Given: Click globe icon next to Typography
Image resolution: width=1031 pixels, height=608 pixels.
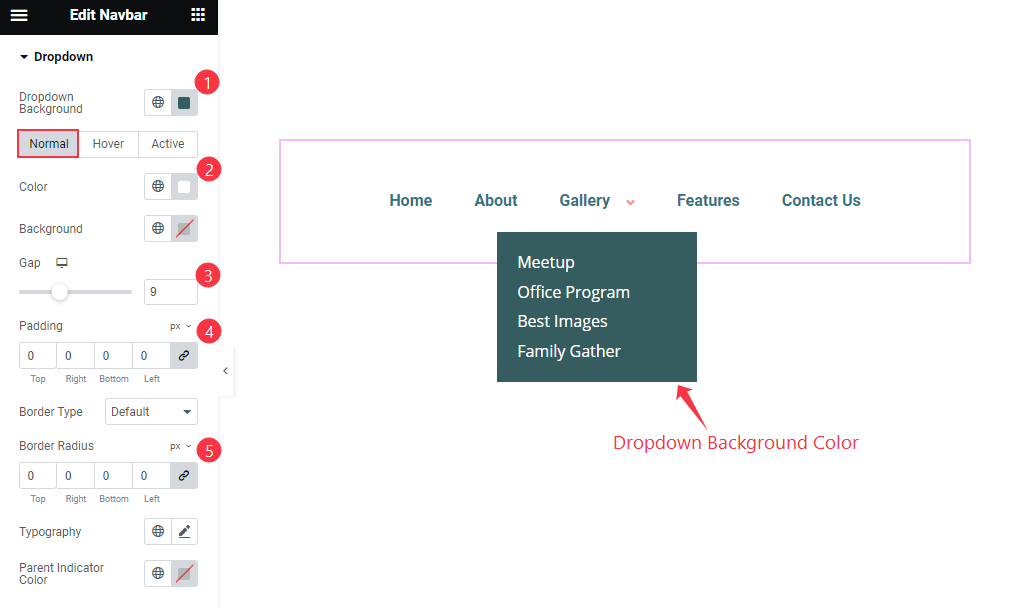Looking at the screenshot, I should pos(158,532).
